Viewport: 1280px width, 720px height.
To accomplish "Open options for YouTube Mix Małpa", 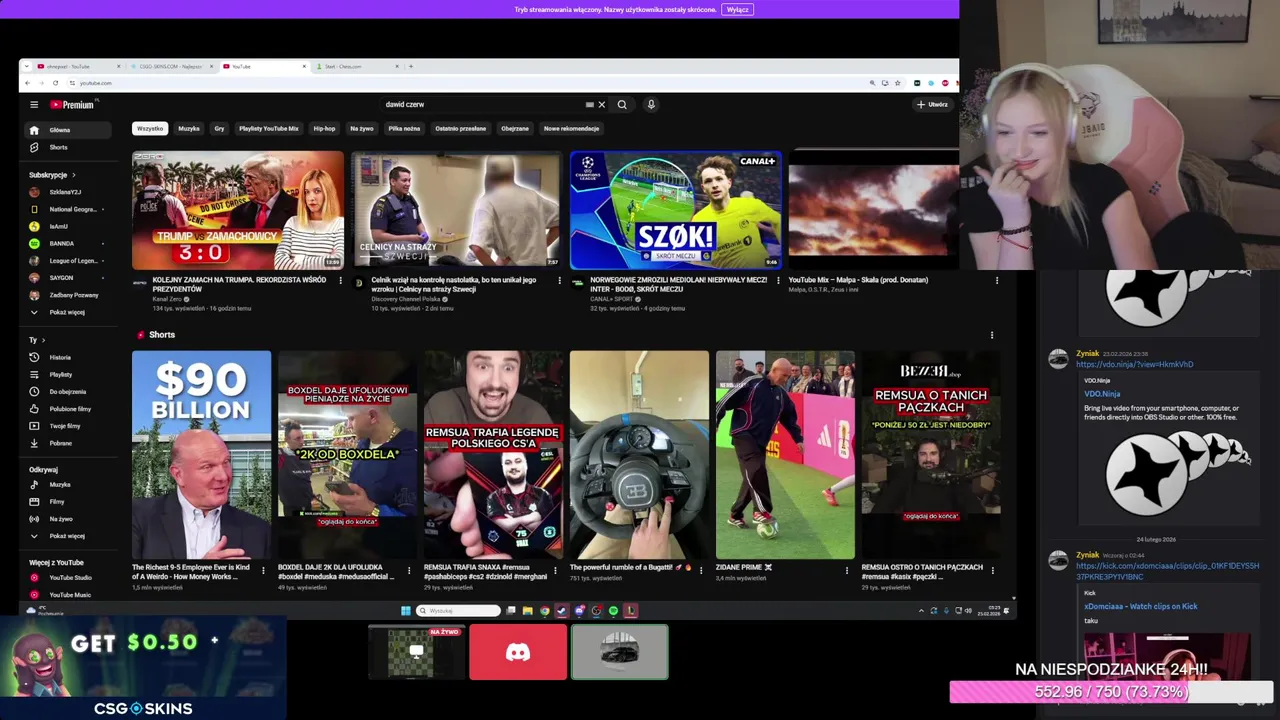I will coord(997,281).
